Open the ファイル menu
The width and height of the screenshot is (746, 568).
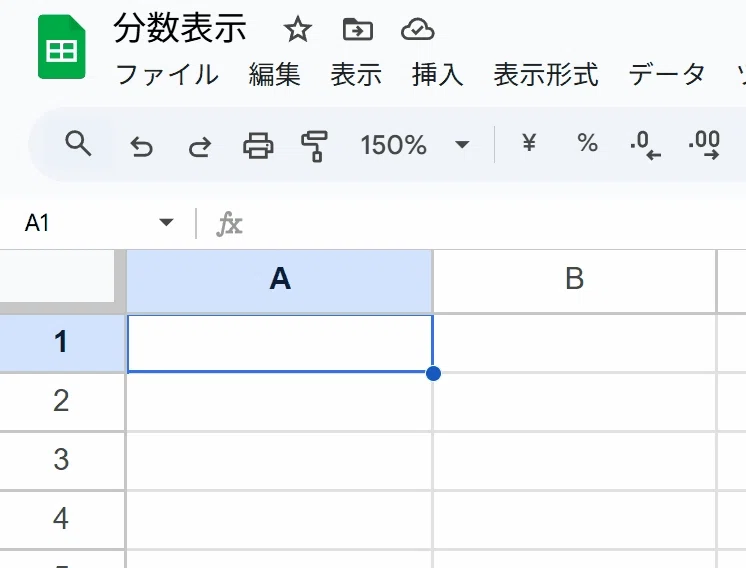(167, 75)
